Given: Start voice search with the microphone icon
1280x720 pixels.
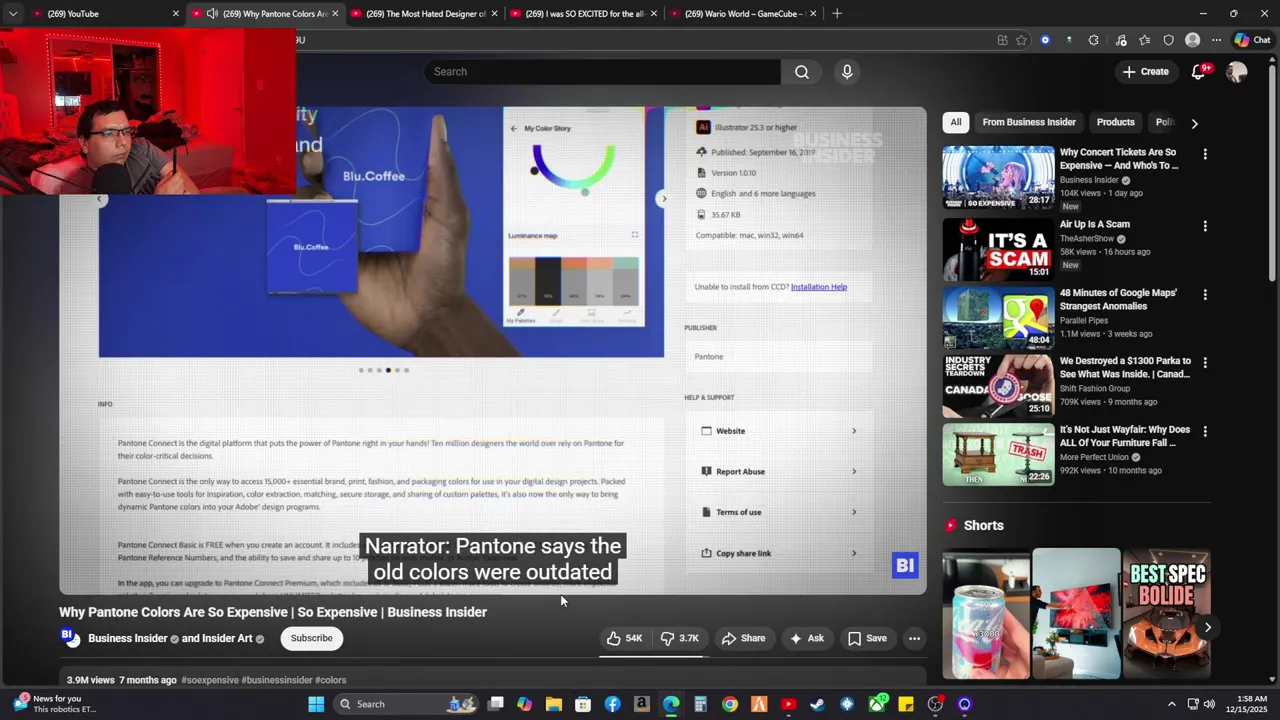Looking at the screenshot, I should point(847,72).
